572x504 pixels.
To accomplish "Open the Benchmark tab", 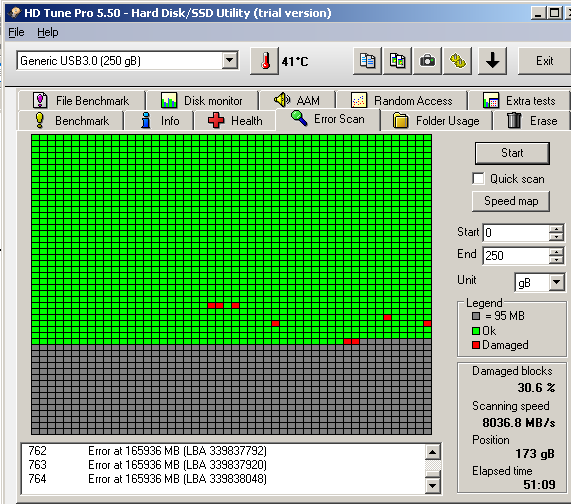I will [x=71, y=120].
